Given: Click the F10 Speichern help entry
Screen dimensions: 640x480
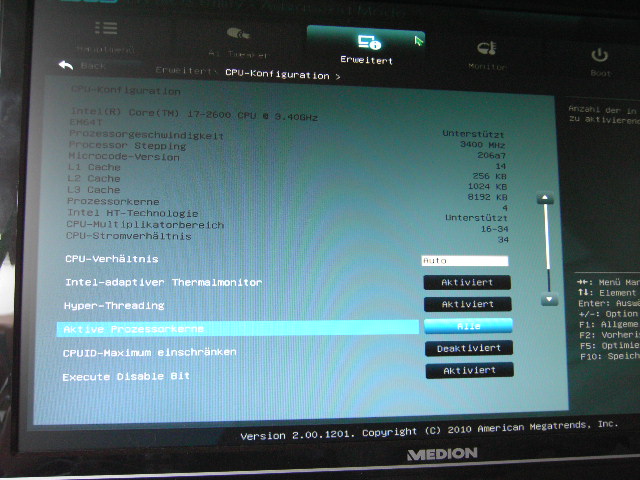Looking at the screenshot, I should tap(609, 356).
